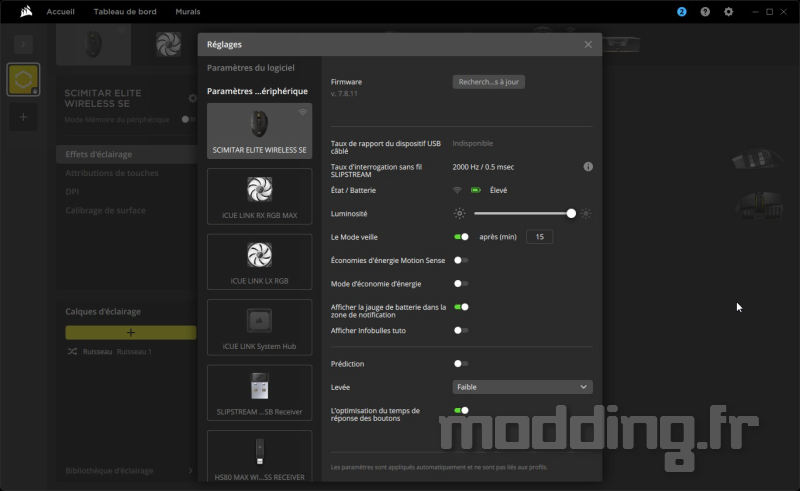
Task: Select the mouse device thumbnail in top strip
Action: (x=93, y=44)
